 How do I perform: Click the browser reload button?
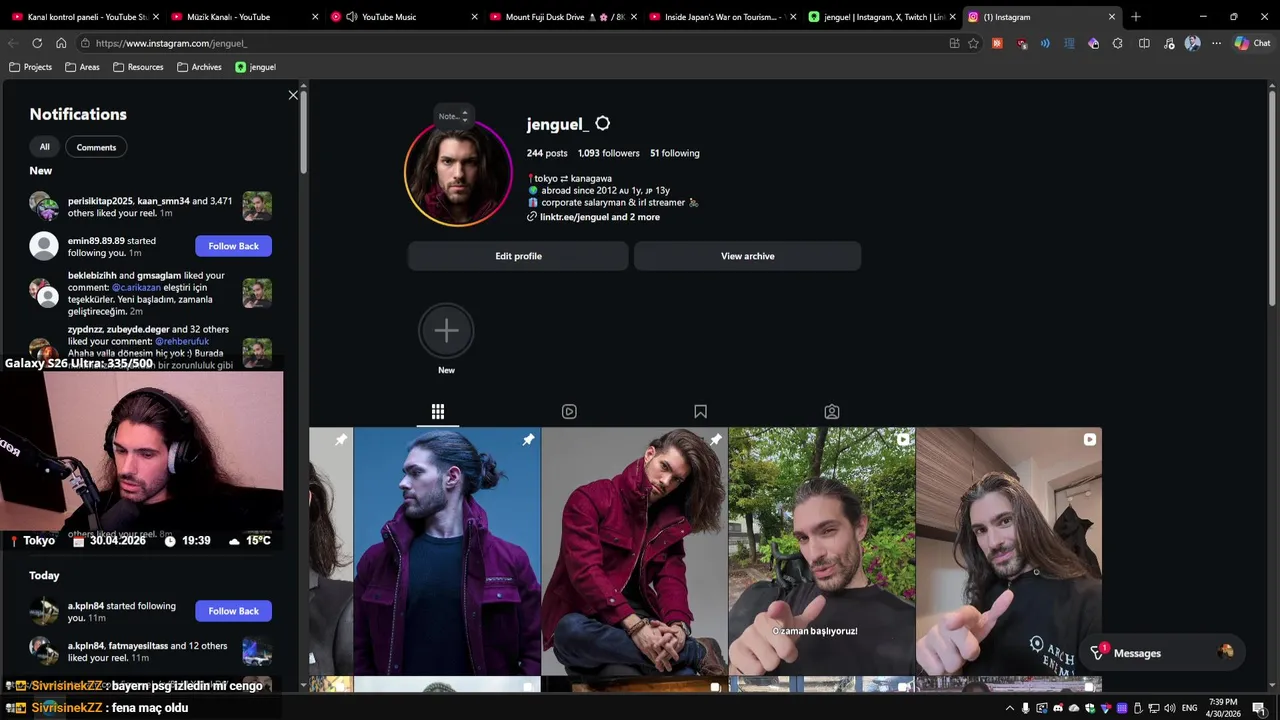pos(37,43)
